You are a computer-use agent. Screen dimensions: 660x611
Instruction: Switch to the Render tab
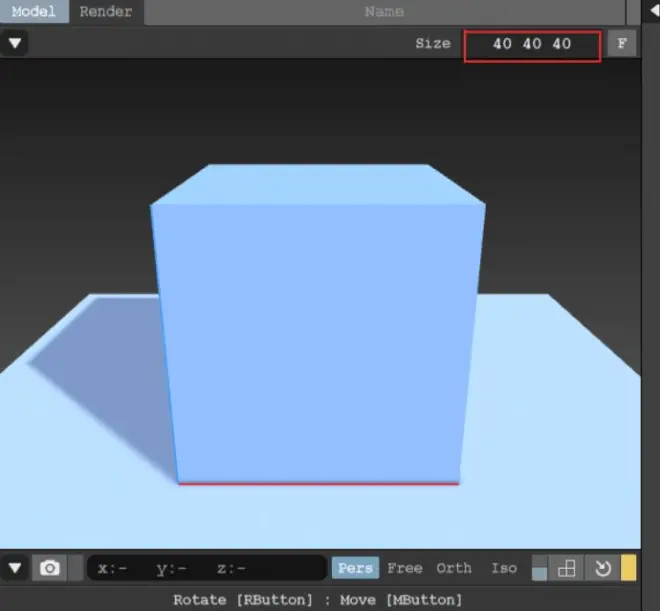[106, 11]
